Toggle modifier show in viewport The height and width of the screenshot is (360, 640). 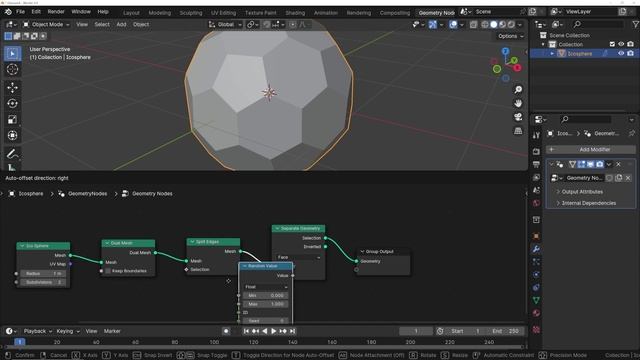click(x=590, y=164)
